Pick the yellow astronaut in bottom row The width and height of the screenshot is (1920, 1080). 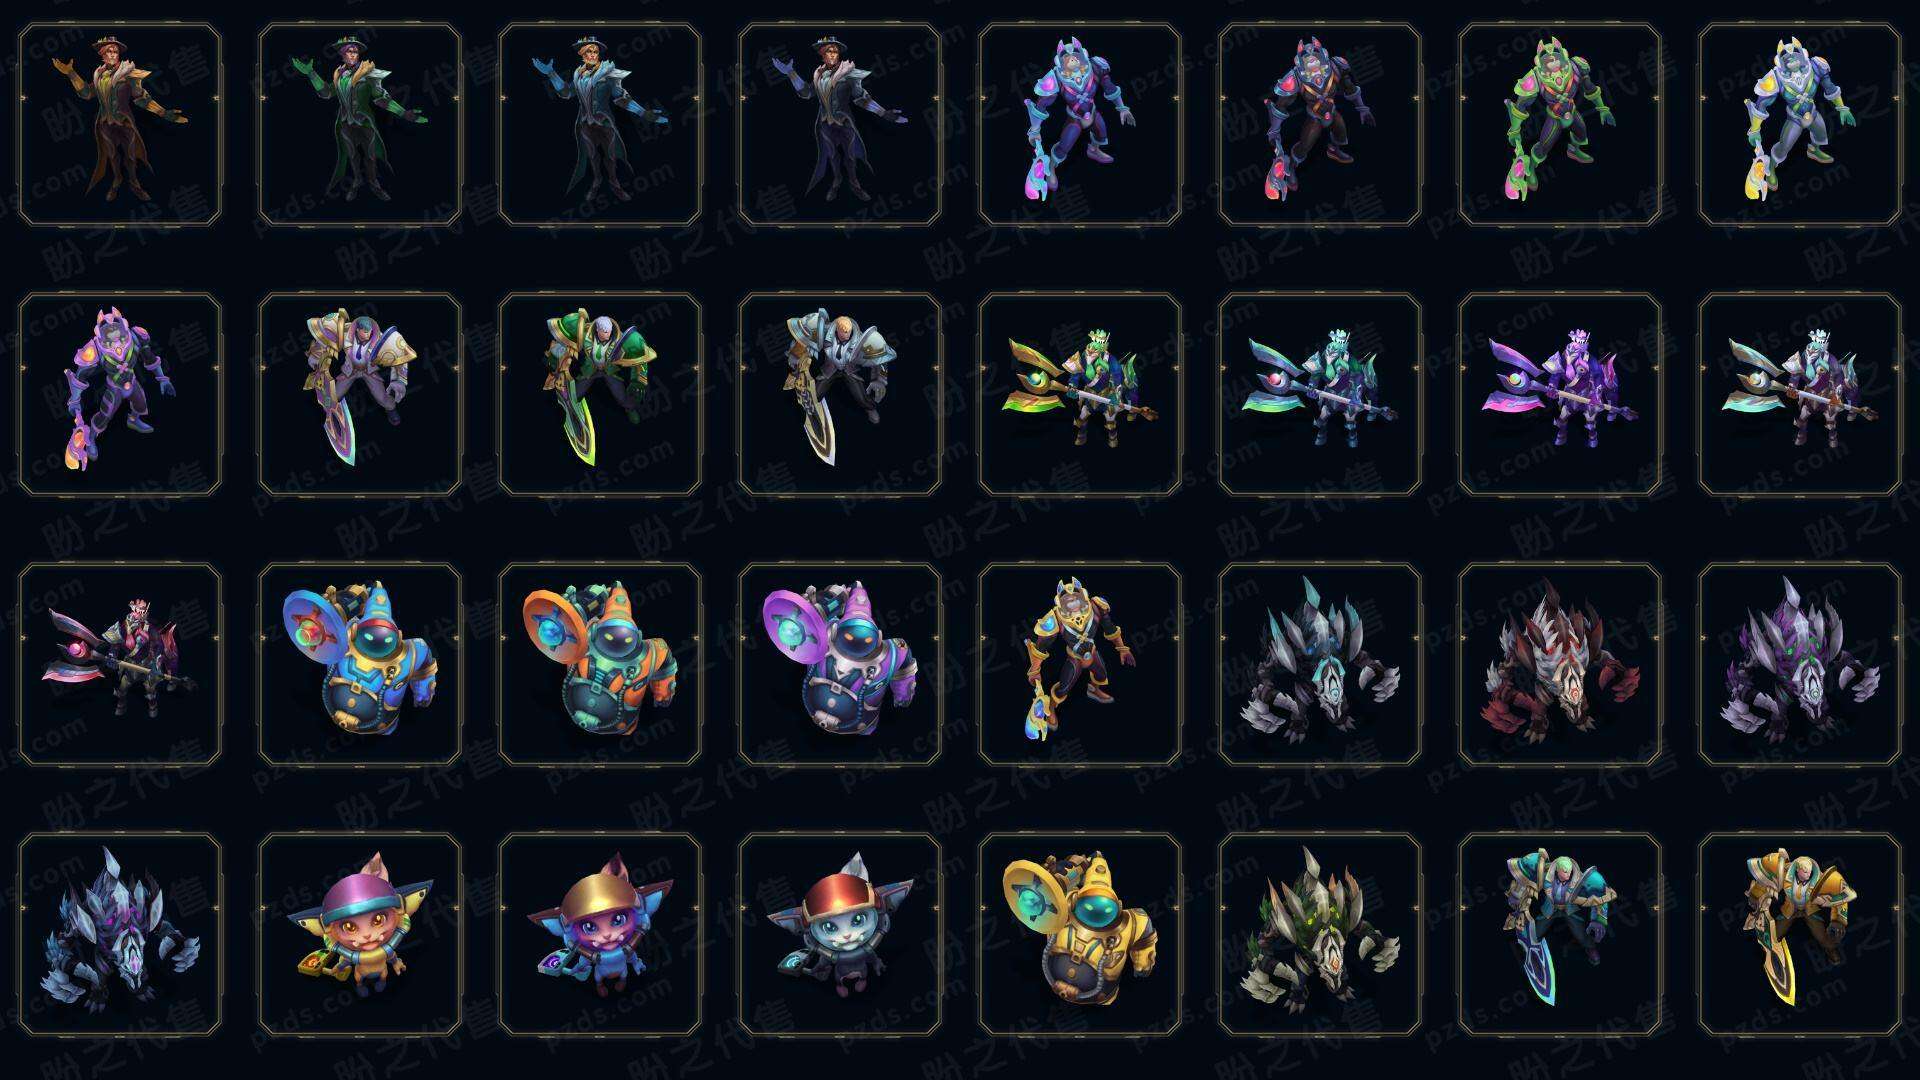coord(1080,934)
